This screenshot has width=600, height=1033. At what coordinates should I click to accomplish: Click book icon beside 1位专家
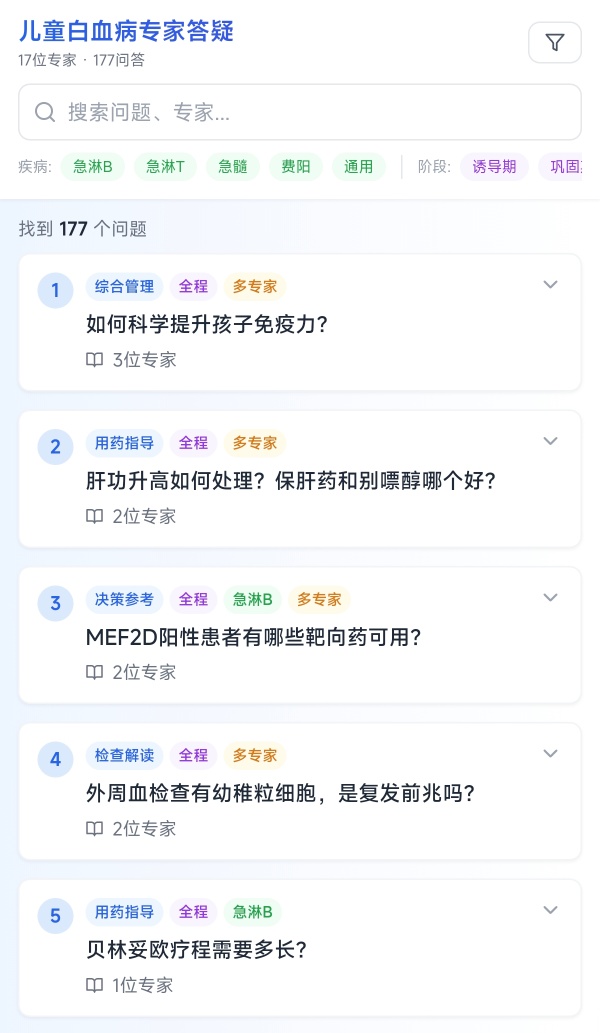[95, 985]
